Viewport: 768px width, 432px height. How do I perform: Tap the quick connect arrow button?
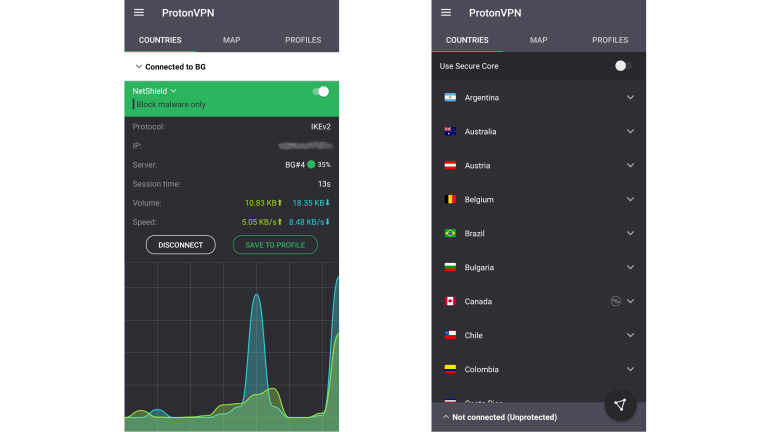620,405
